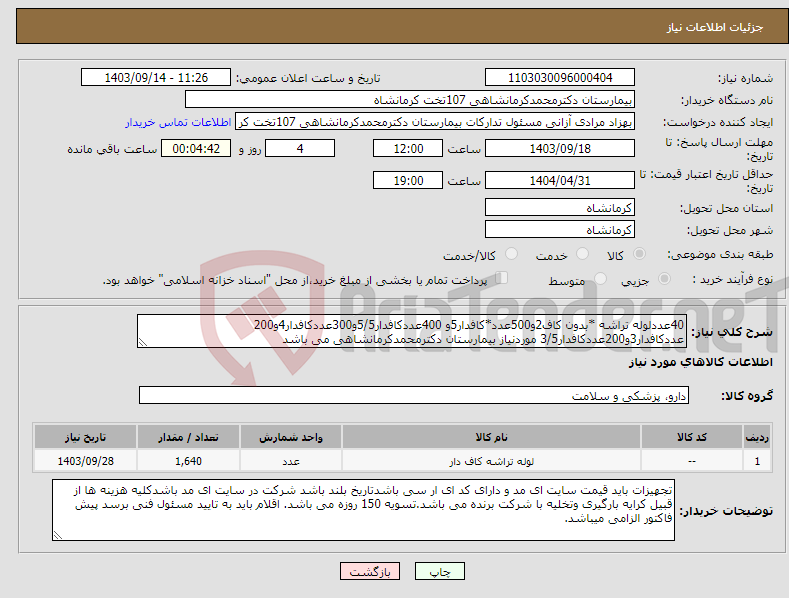Click the response deadline date 1403/09/18
789x598 pixels.
tap(560, 148)
